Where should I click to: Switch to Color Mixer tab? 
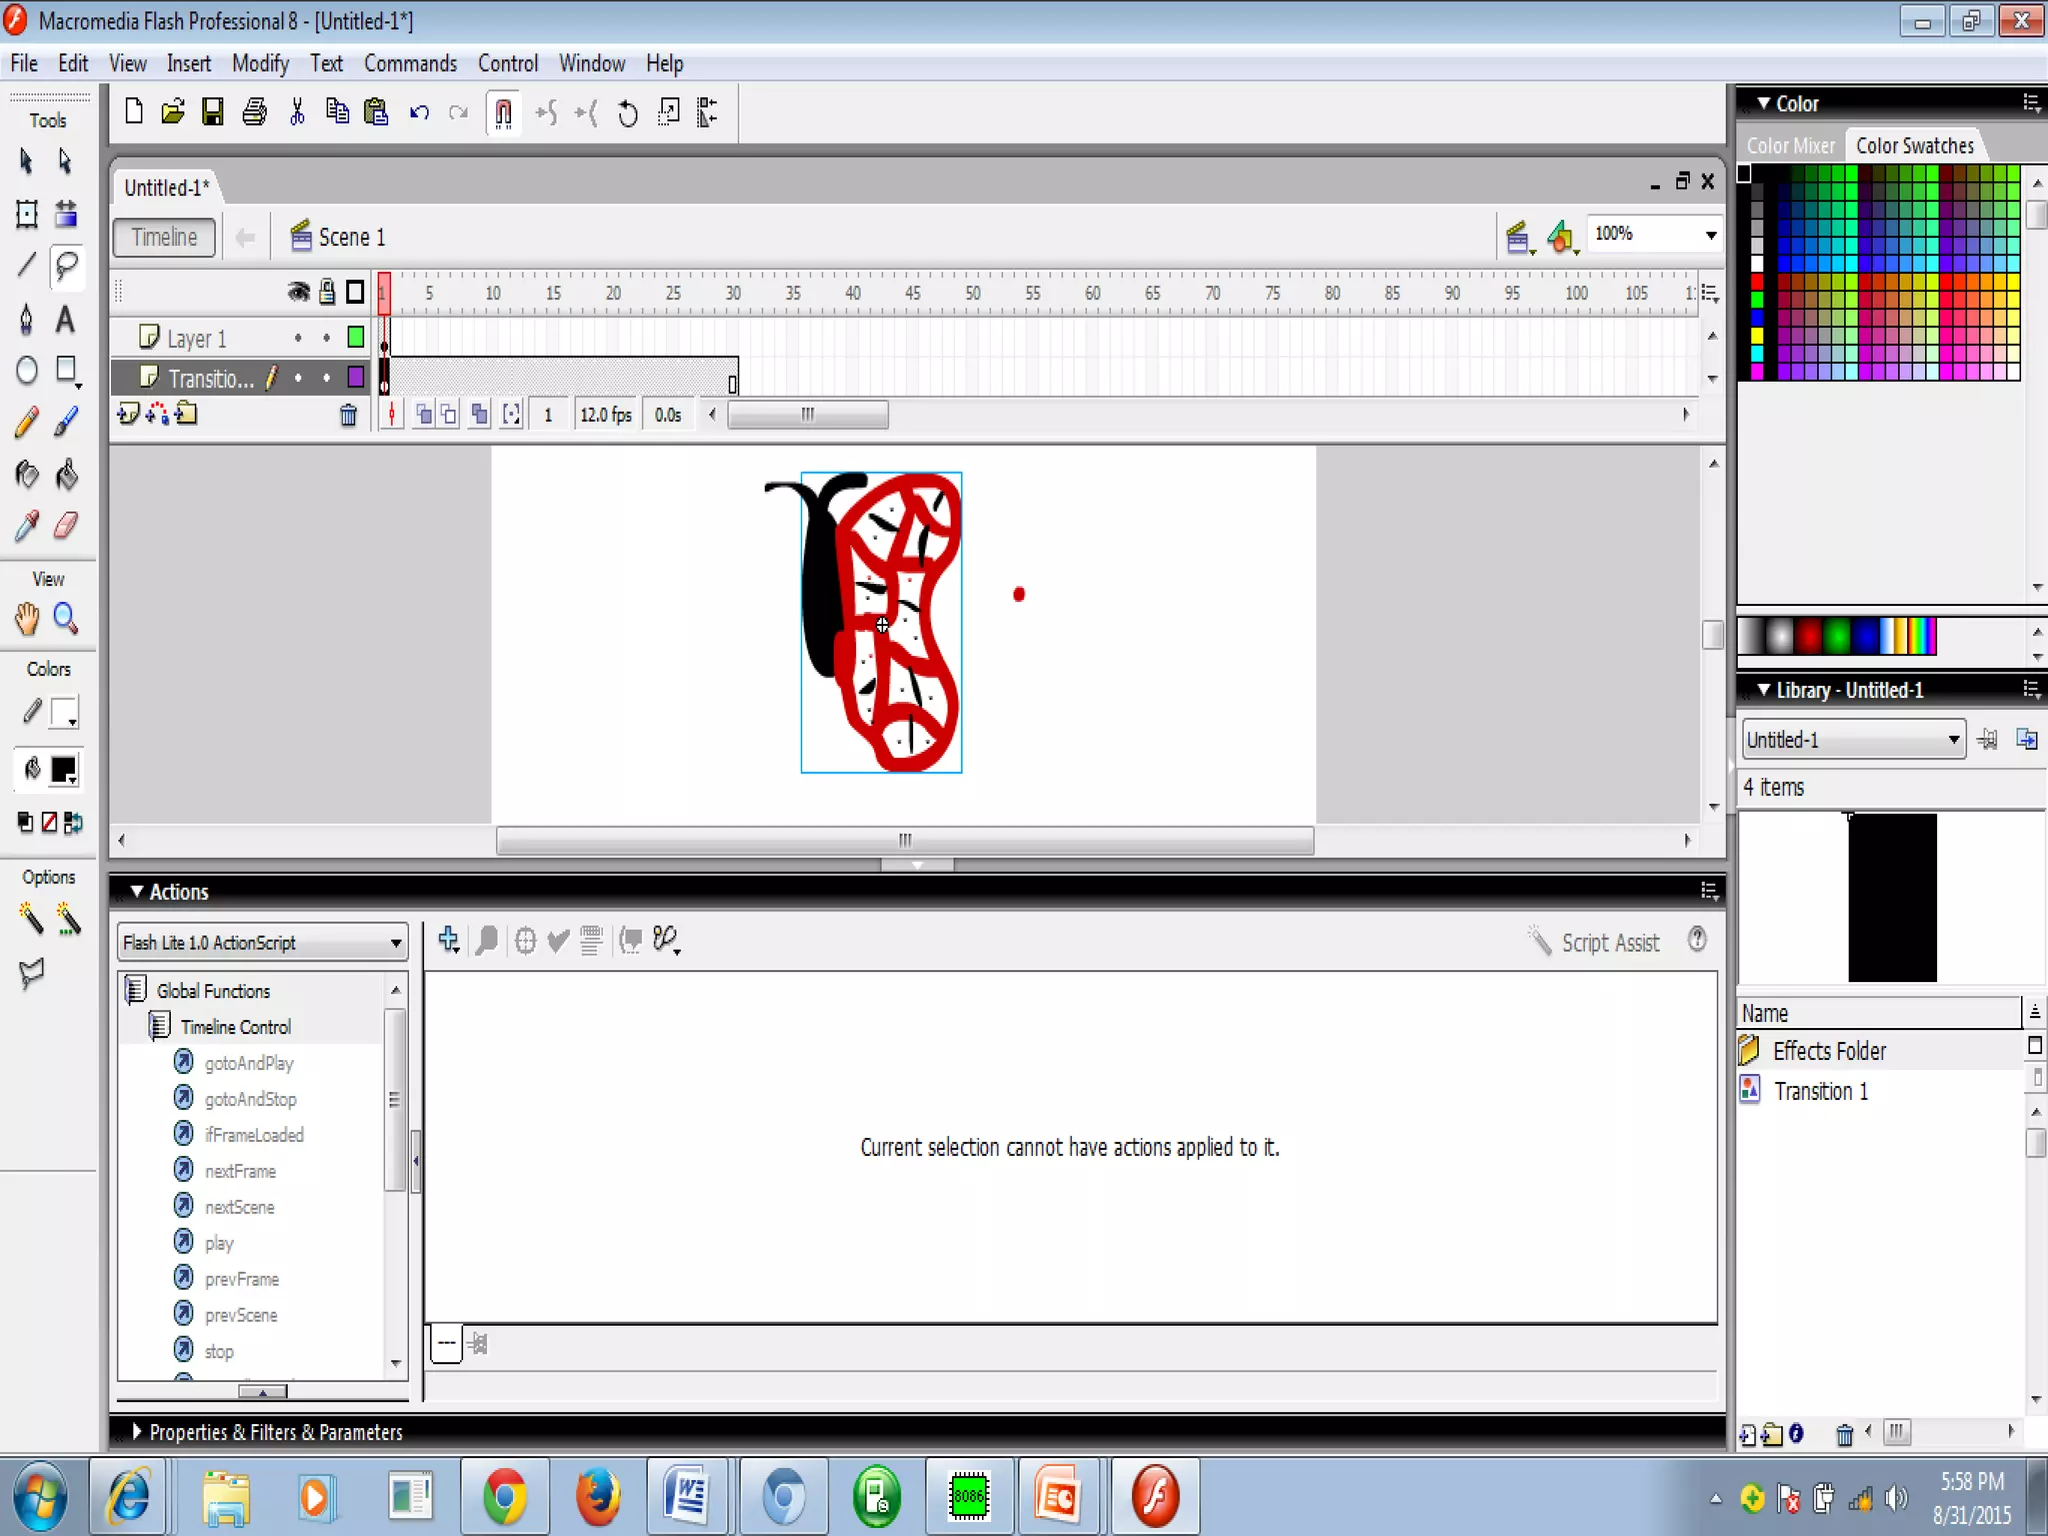(1790, 146)
